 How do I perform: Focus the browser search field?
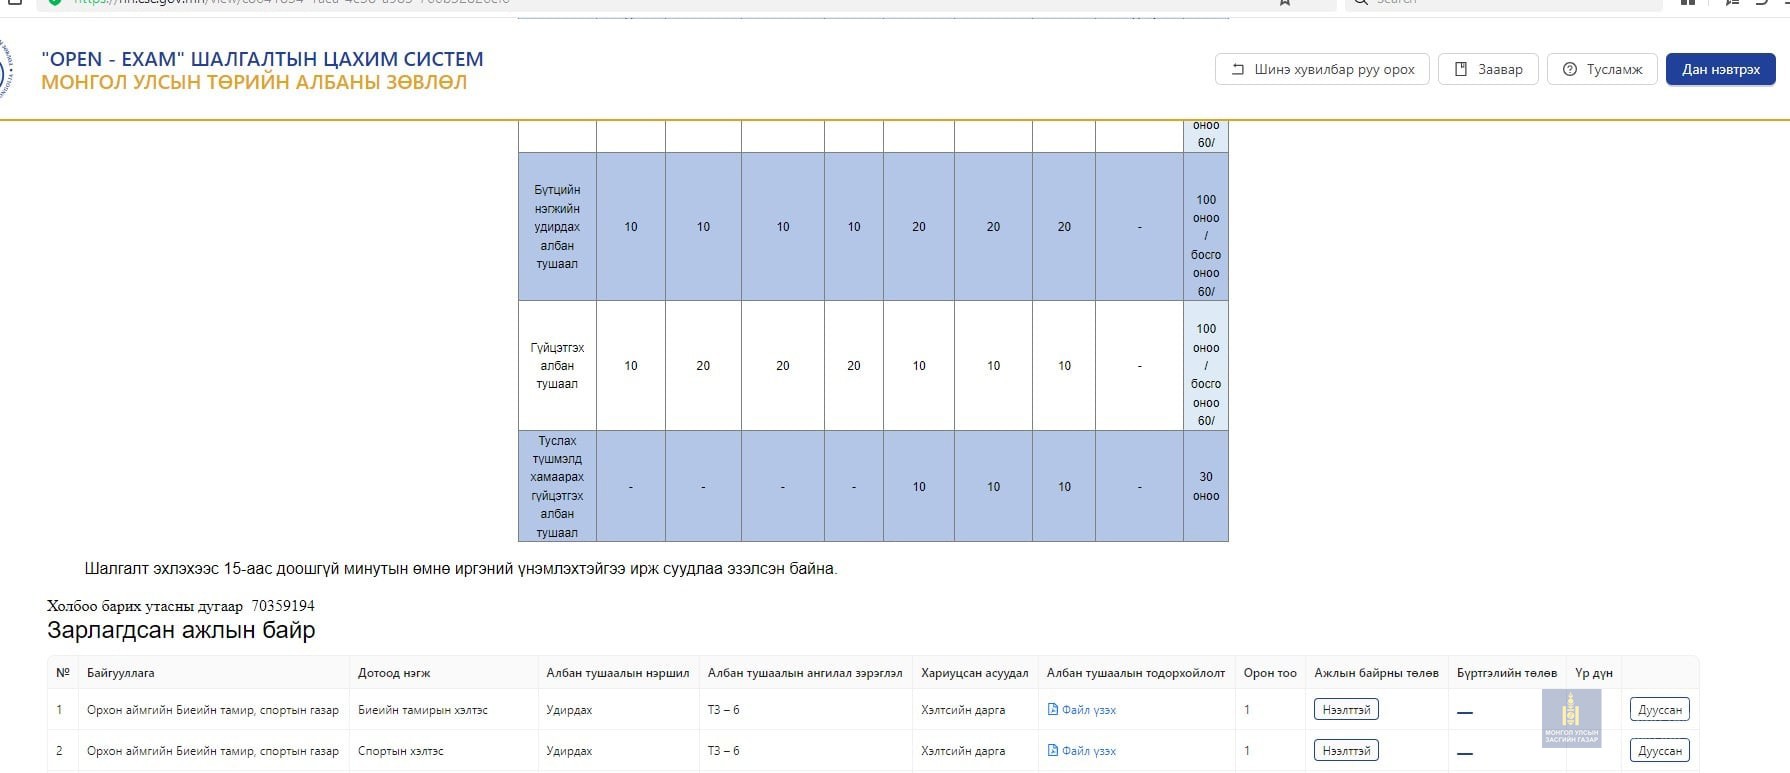coord(1500,2)
